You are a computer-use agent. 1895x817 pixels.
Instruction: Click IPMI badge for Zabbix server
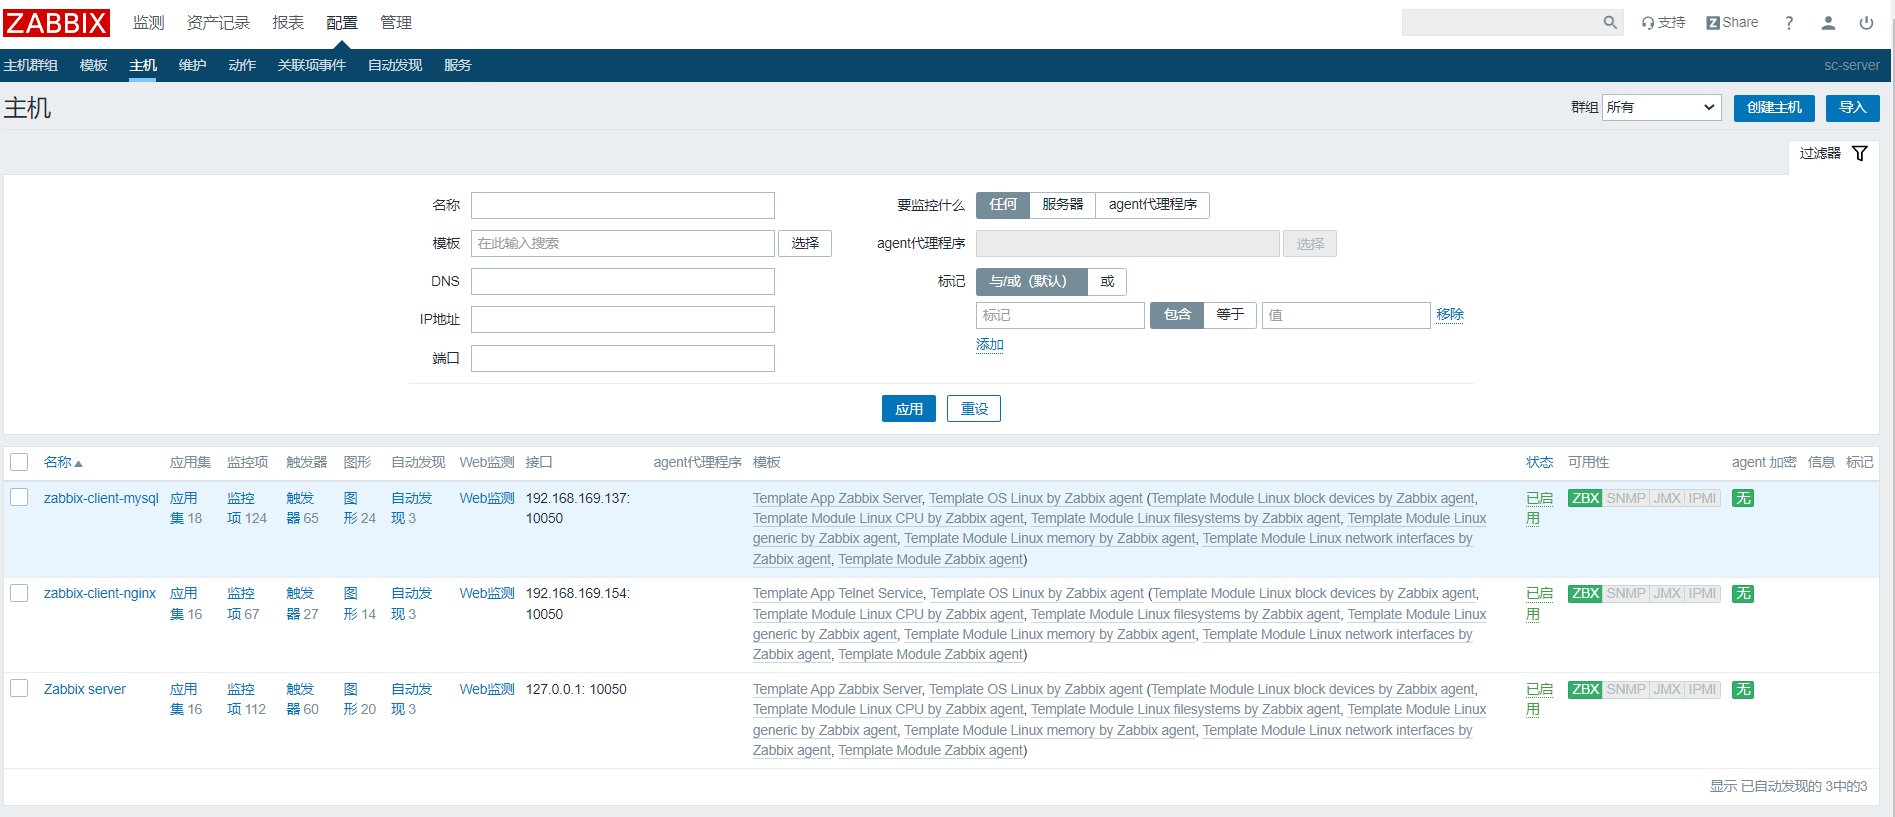[1703, 689]
